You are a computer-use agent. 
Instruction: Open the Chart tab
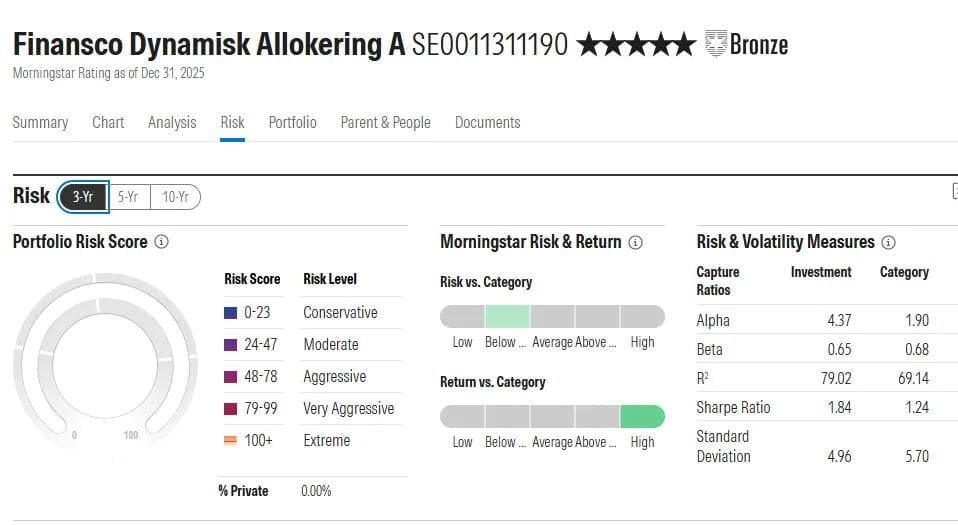pos(108,122)
